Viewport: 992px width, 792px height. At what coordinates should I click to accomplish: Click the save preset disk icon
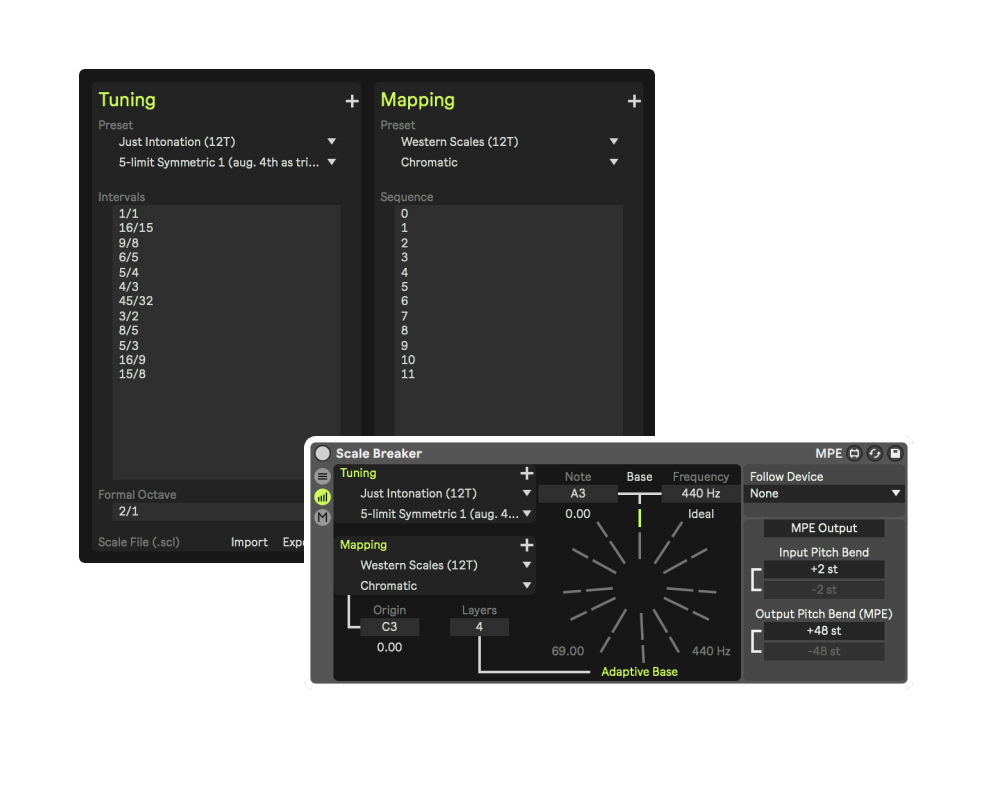pyautogui.click(x=895, y=453)
